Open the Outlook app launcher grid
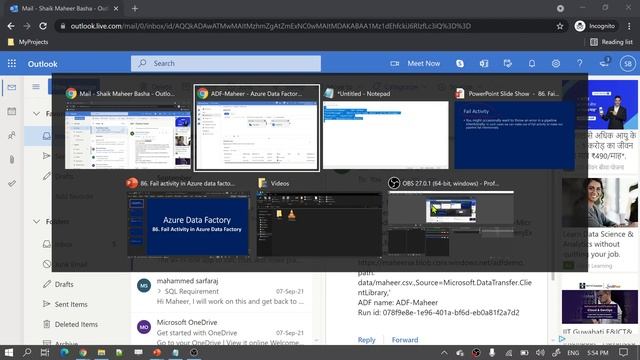640x360 pixels. pos(12,63)
